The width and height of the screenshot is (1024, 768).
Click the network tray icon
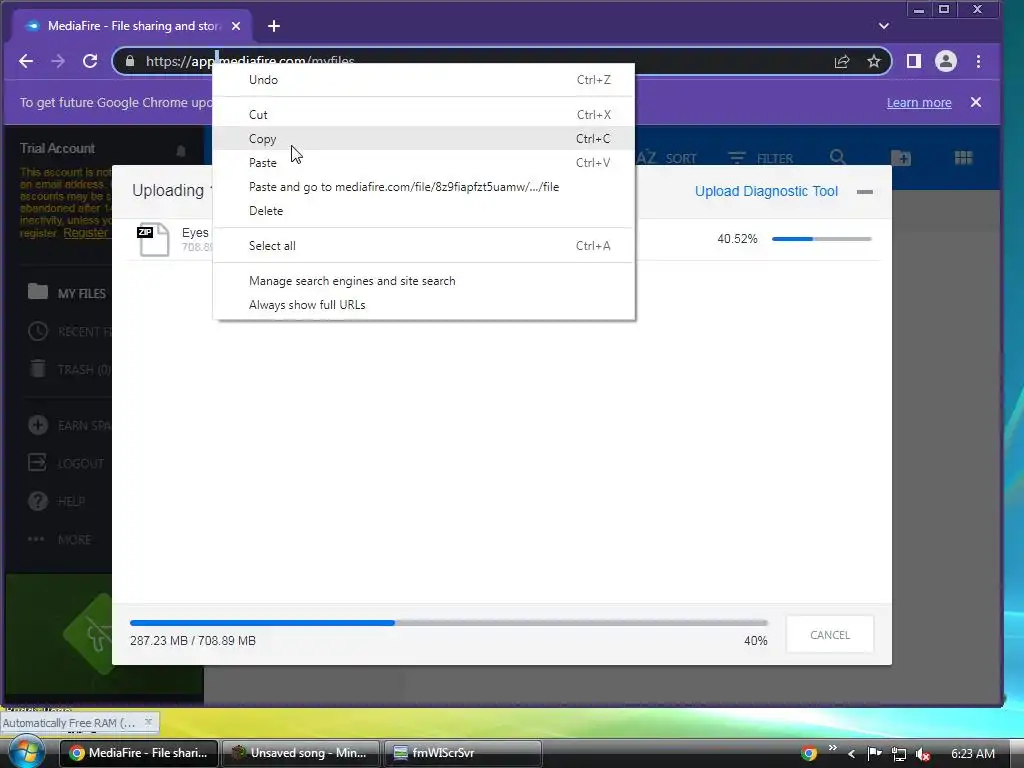[899, 754]
